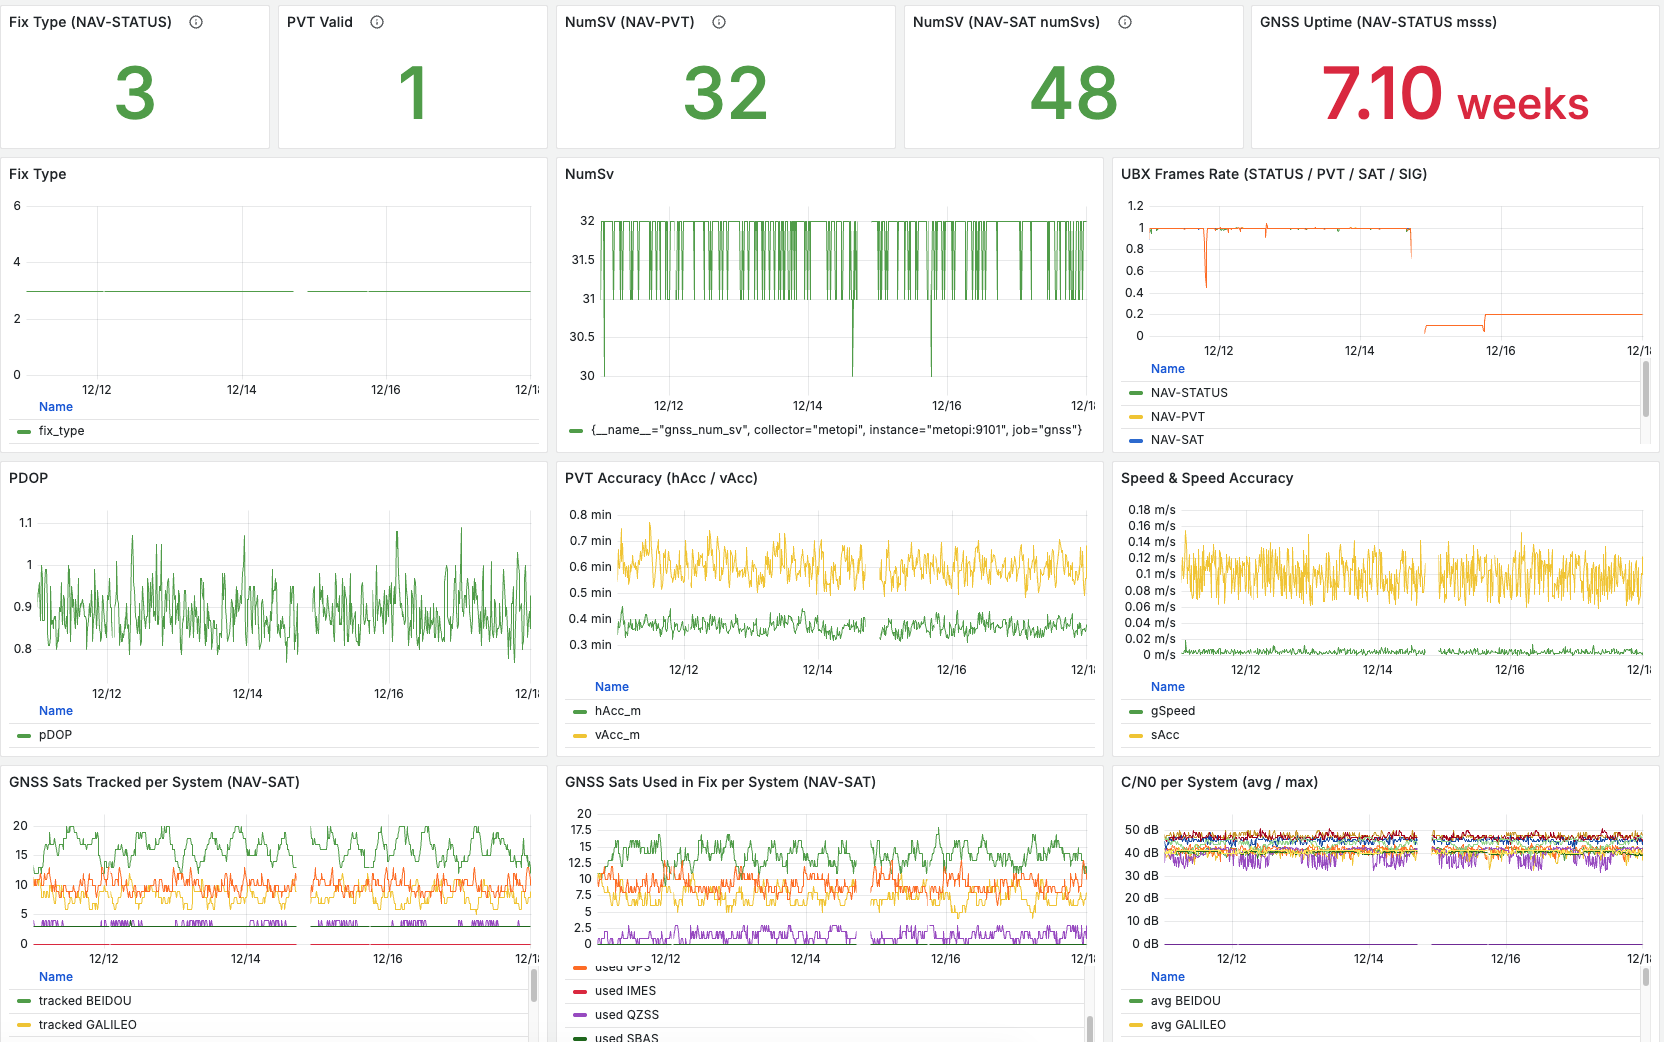Click info icon beside NumSV (NAV-SAT numSvs)
This screenshot has width=1664, height=1042.
click(x=1125, y=22)
